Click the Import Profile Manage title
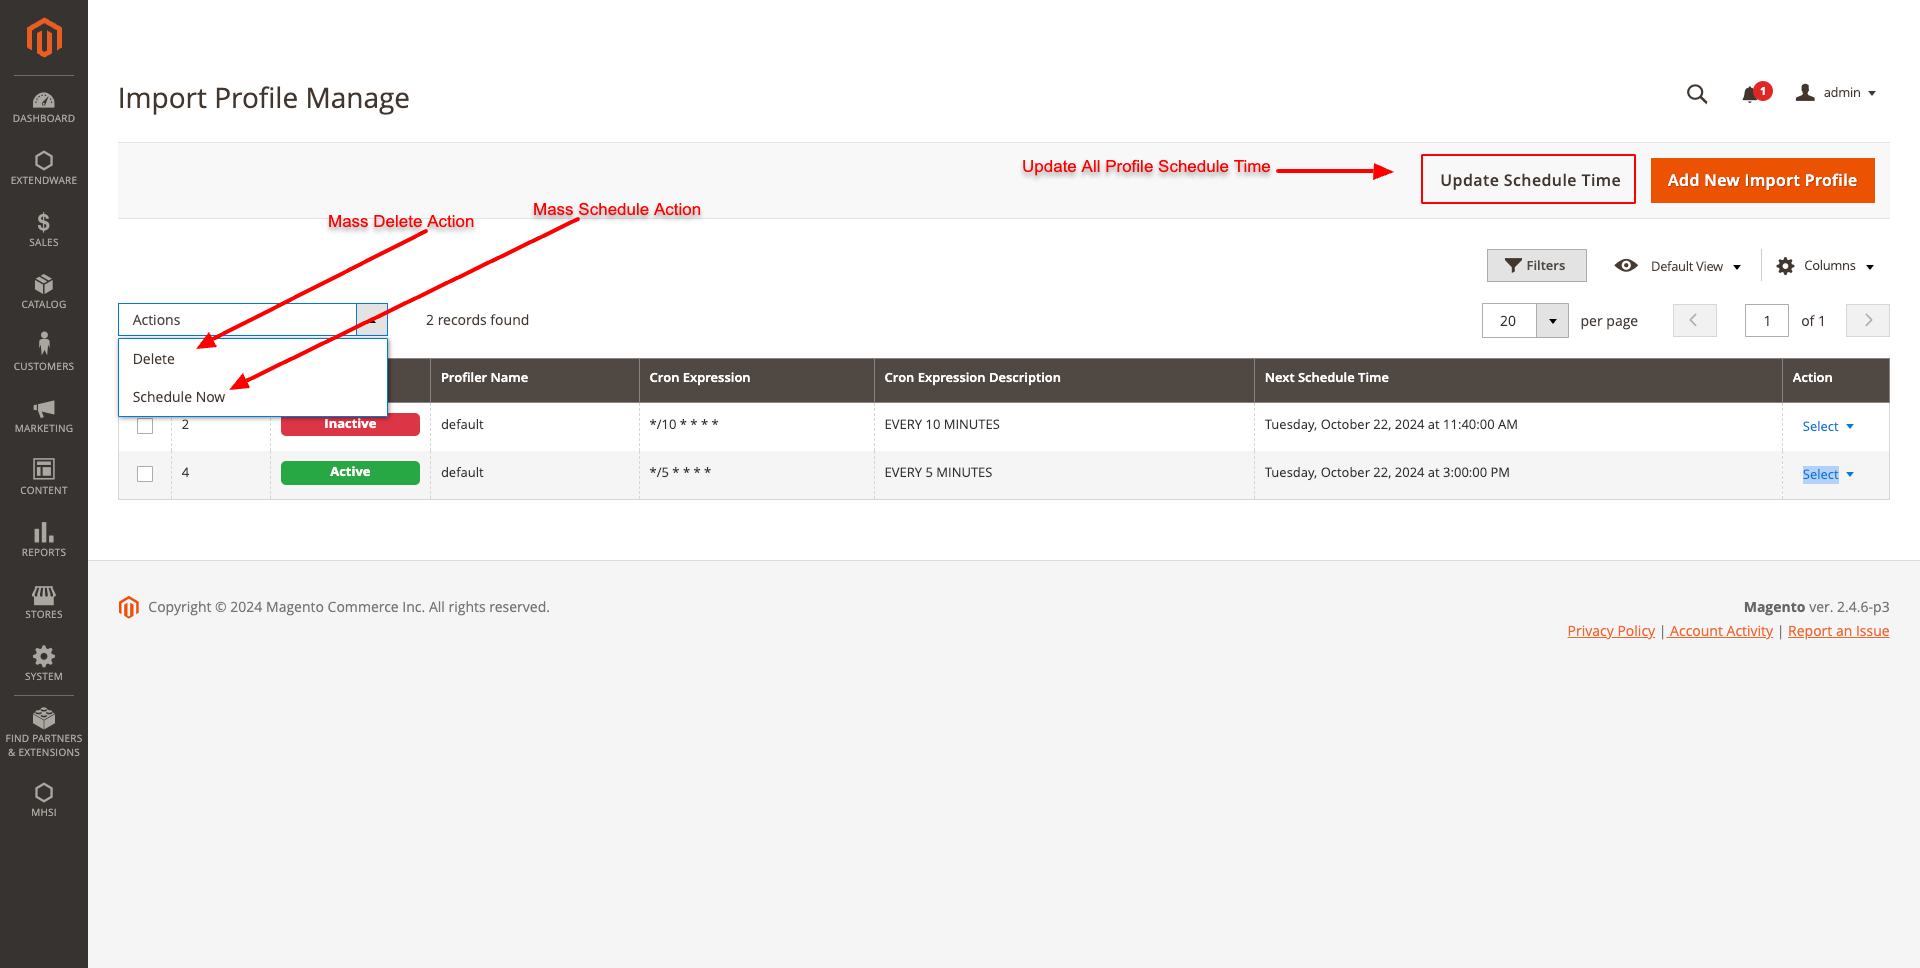 (264, 98)
